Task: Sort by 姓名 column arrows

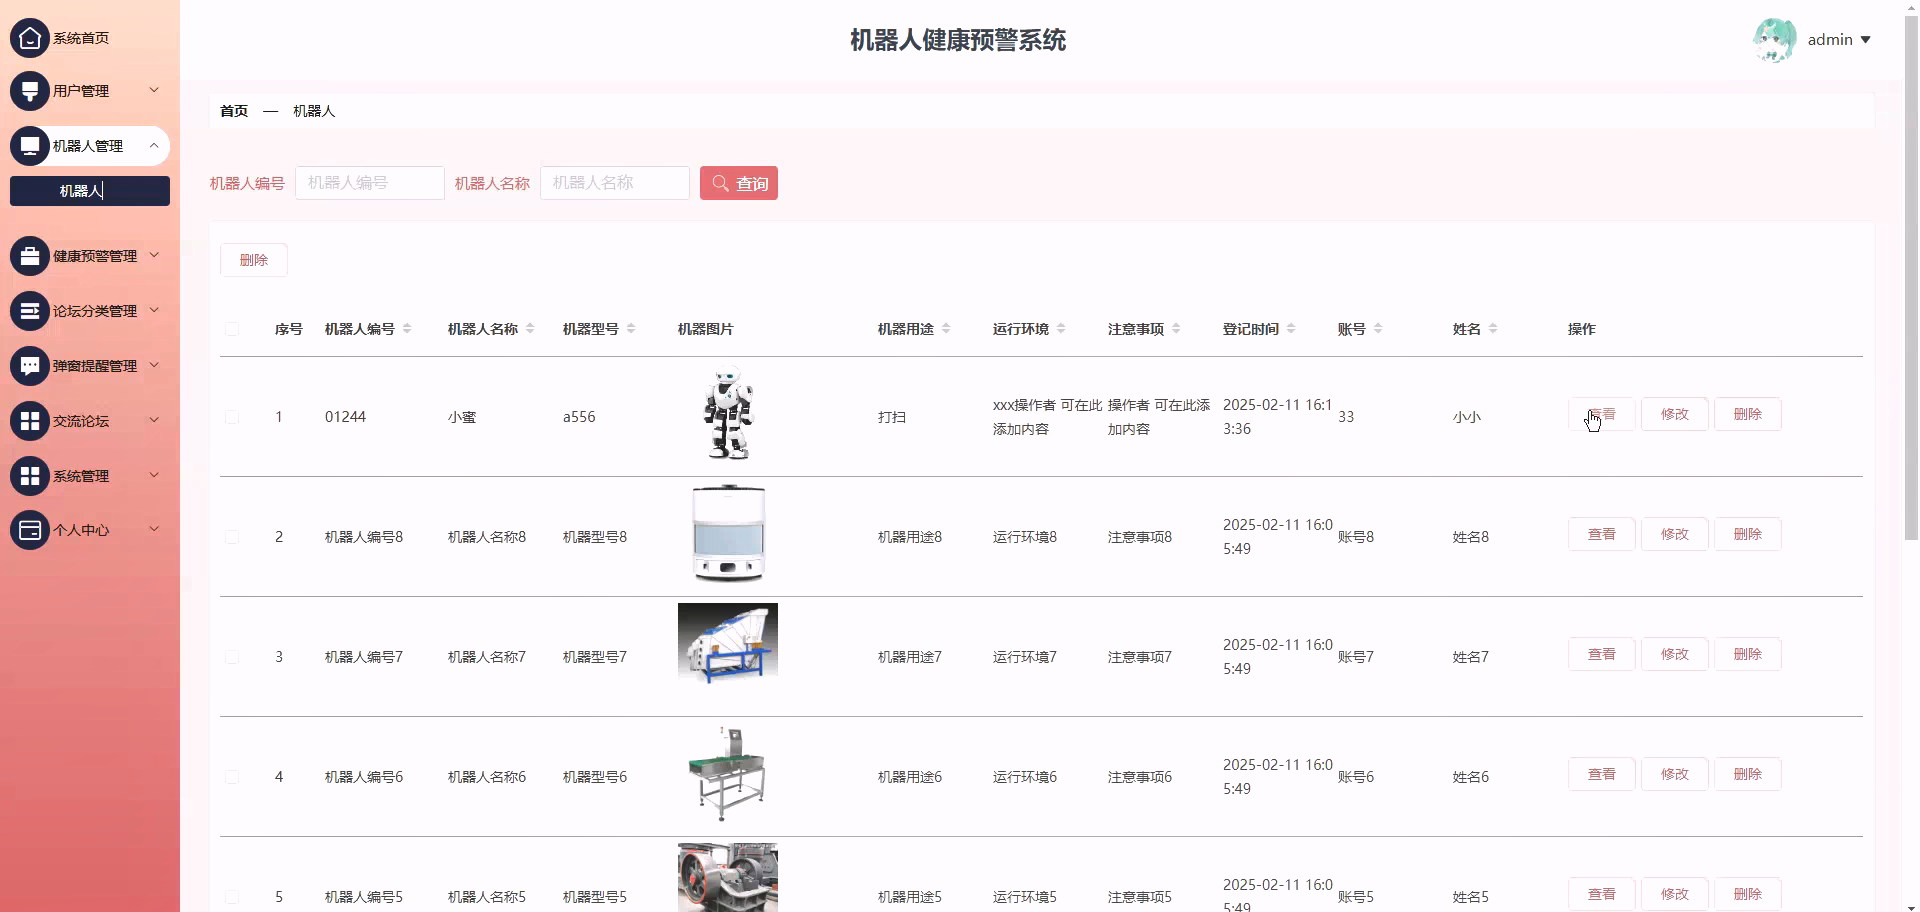Action: click(1493, 329)
